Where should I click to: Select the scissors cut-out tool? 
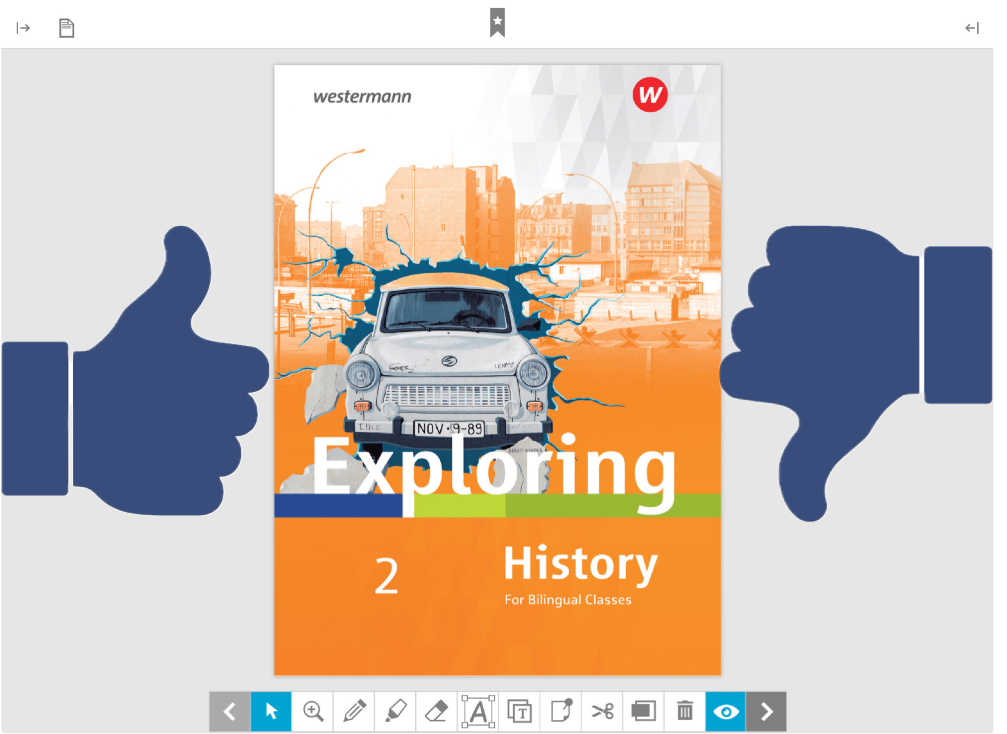pos(602,711)
